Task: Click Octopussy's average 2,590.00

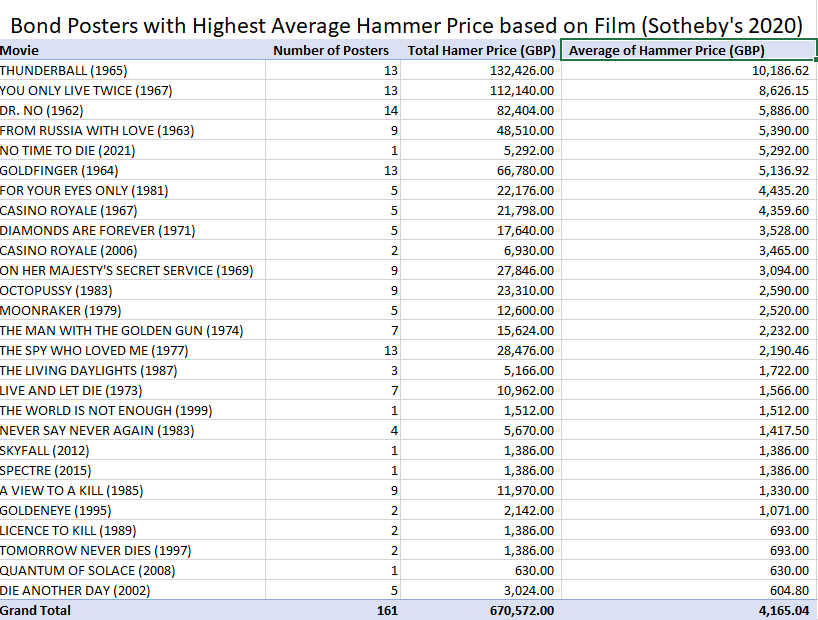Action: [x=784, y=291]
